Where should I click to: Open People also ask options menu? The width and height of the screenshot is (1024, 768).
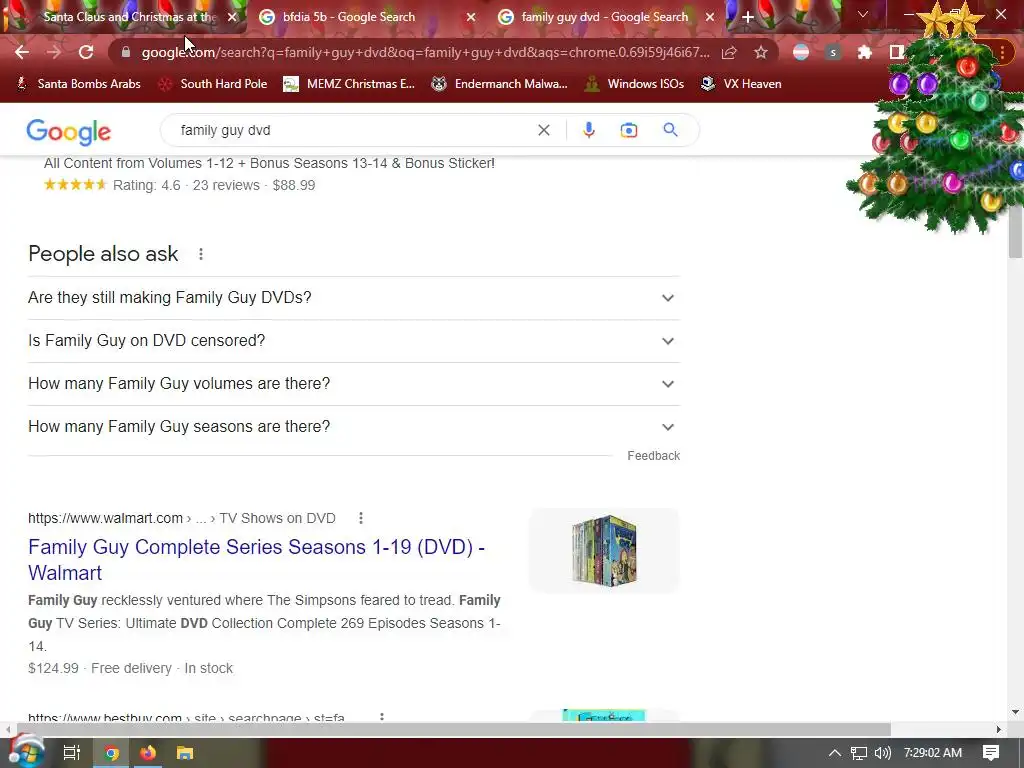click(200, 254)
